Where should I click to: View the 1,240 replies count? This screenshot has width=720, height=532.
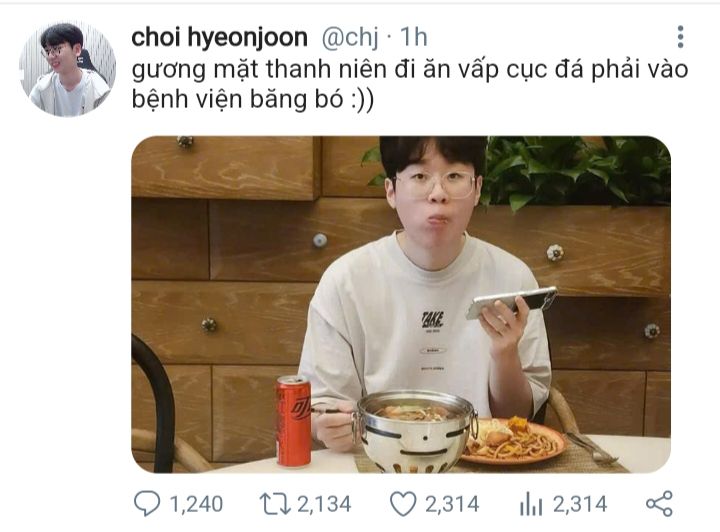pyautogui.click(x=197, y=504)
